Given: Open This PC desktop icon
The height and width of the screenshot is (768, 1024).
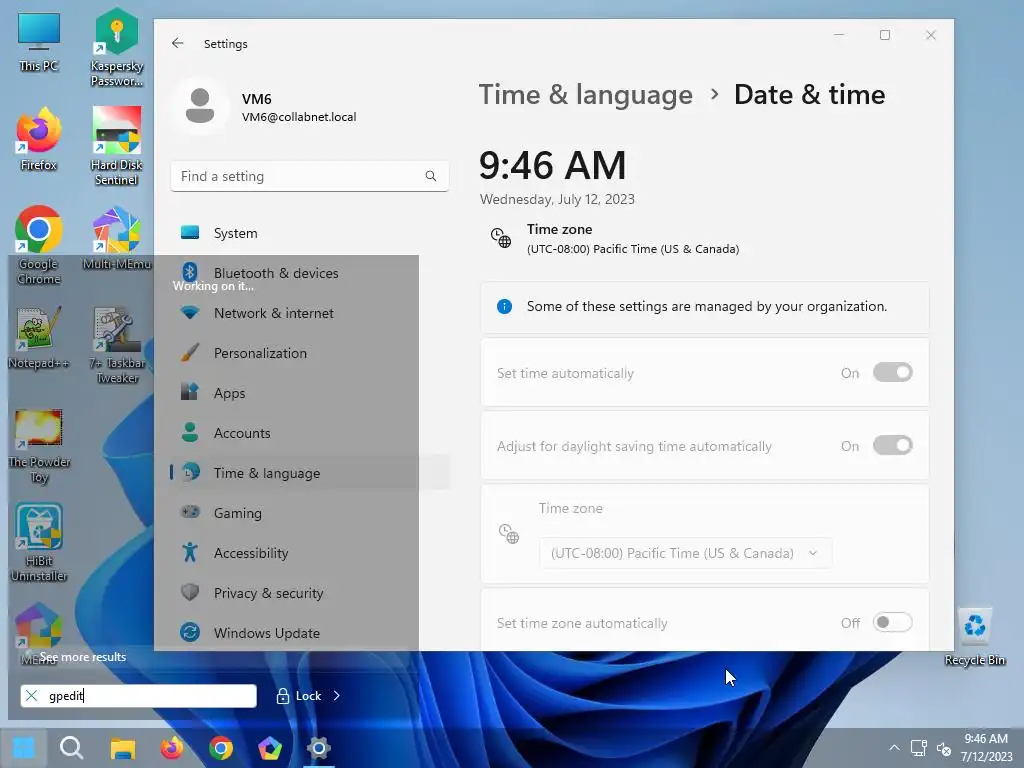Looking at the screenshot, I should (39, 42).
